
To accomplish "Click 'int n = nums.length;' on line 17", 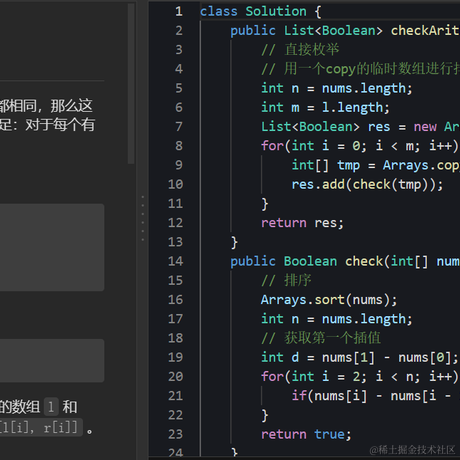I will click(337, 319).
